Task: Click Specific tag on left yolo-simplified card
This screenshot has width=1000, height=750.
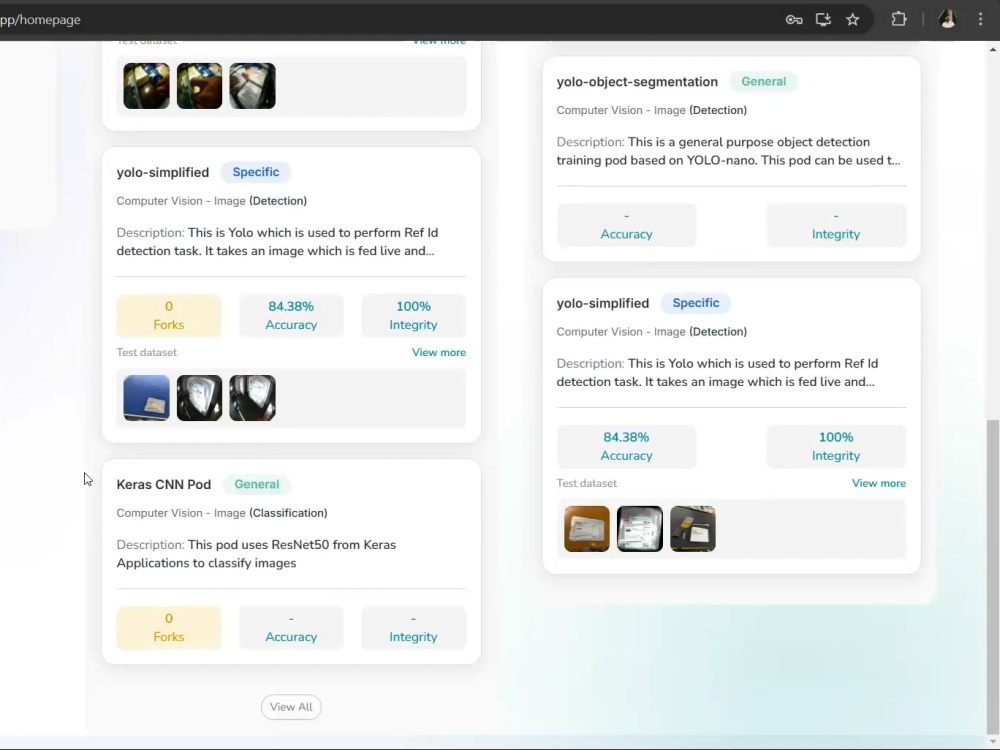Action: point(256,172)
